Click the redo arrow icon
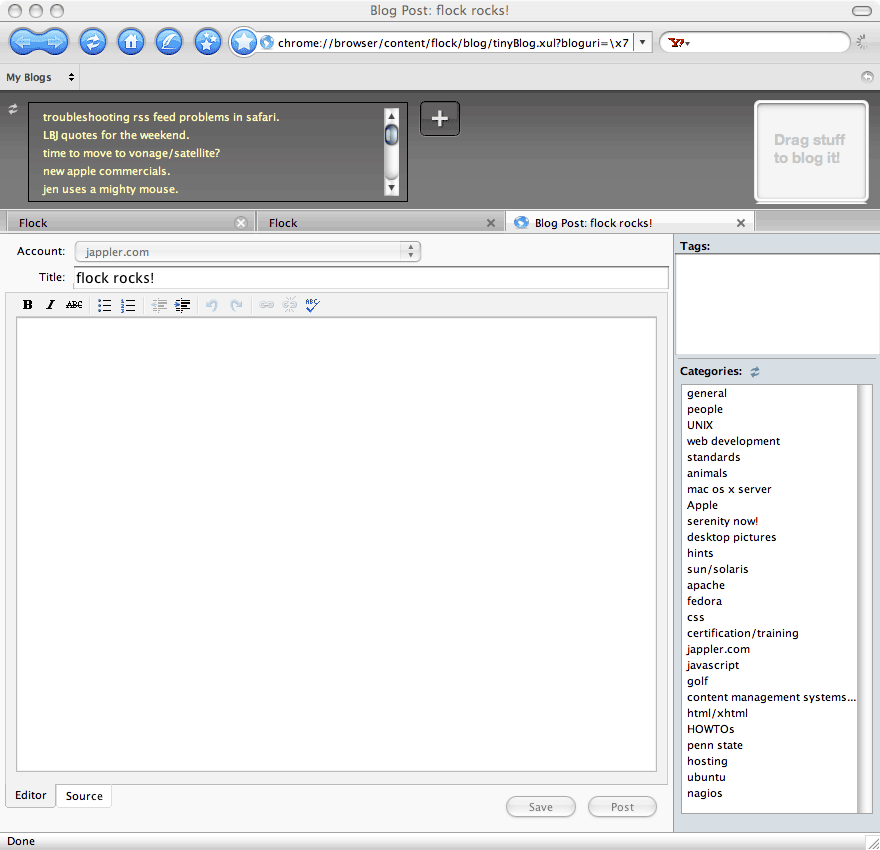Screen dimensions: 880x850 (236, 305)
